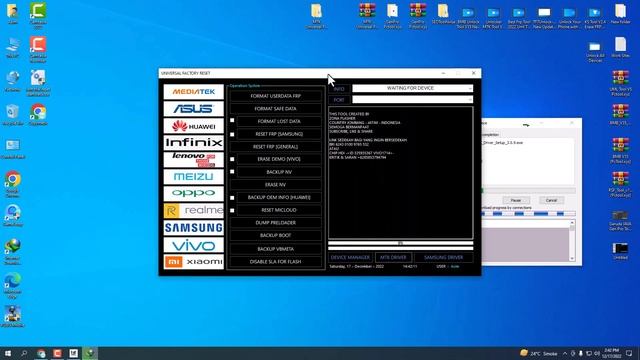Open the New Folder desktop icon
The image size is (640, 360).
tap(620, 14)
